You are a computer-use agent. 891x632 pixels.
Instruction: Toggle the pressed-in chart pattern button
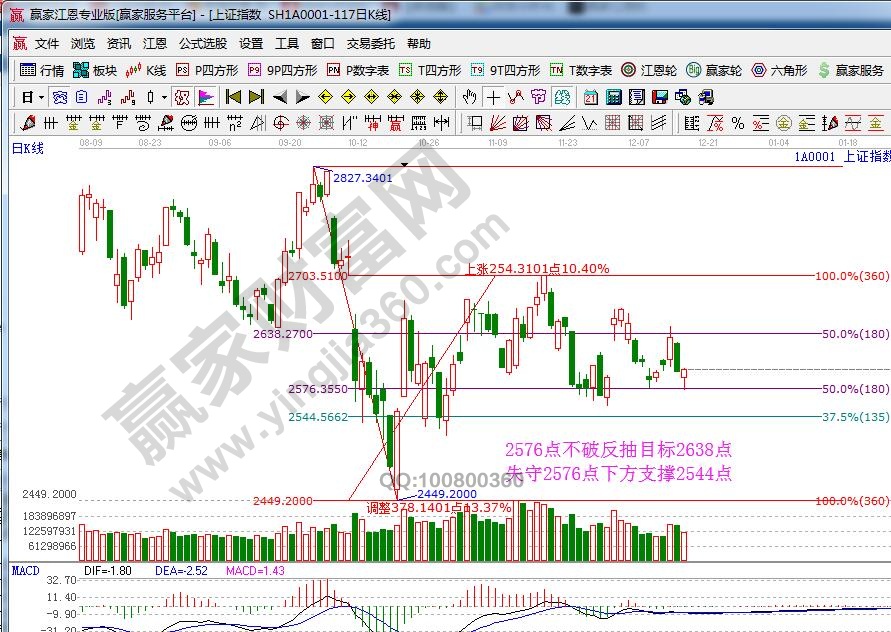tap(181, 97)
